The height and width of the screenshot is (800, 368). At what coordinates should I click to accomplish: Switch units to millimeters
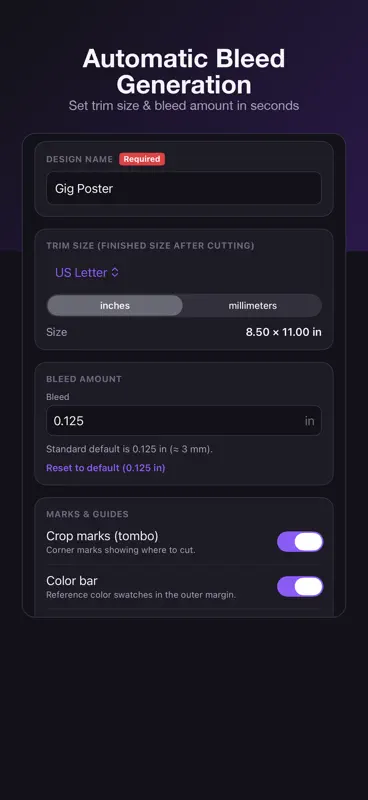point(253,306)
